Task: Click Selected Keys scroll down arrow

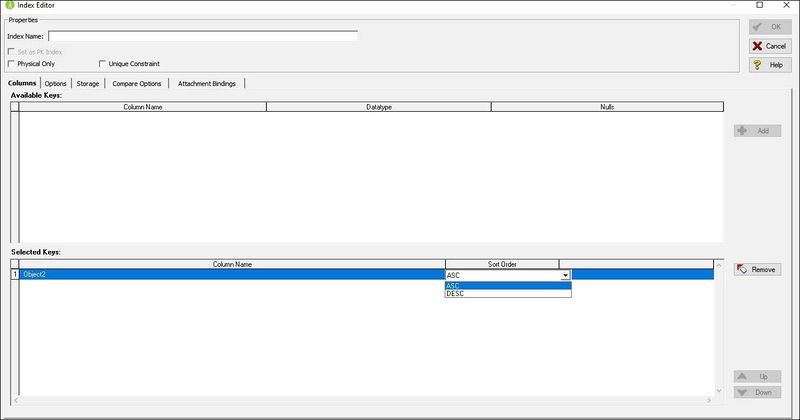Action: (719, 391)
